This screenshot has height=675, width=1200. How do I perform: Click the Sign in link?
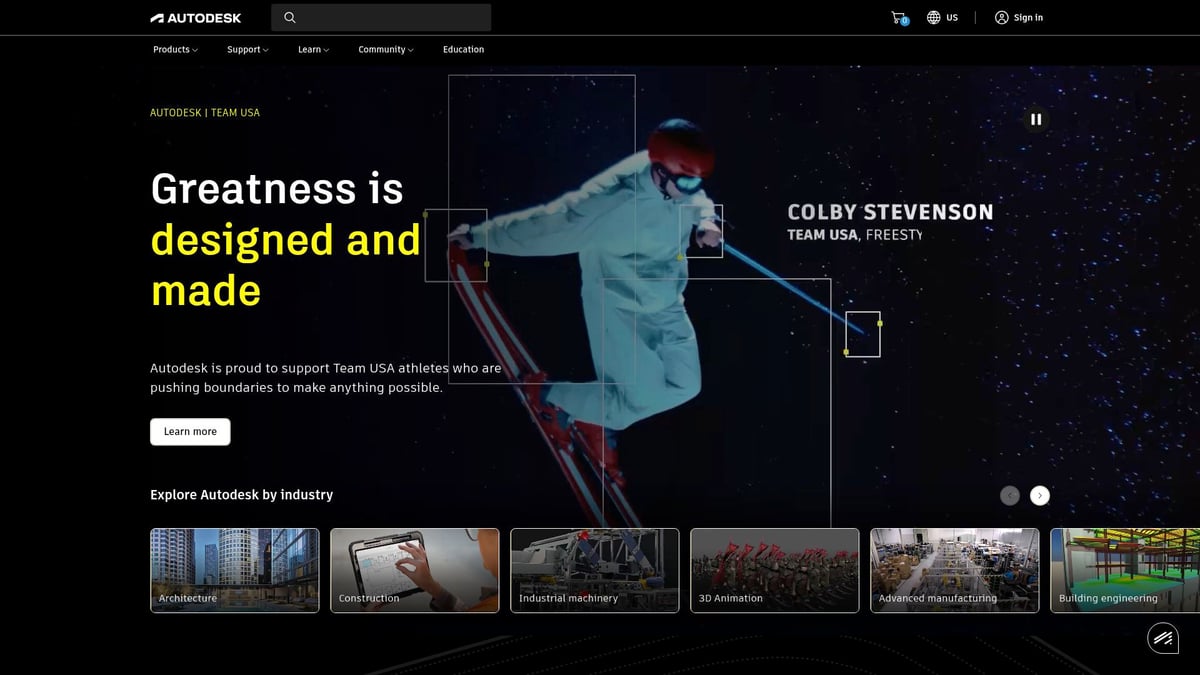pyautogui.click(x=1028, y=18)
